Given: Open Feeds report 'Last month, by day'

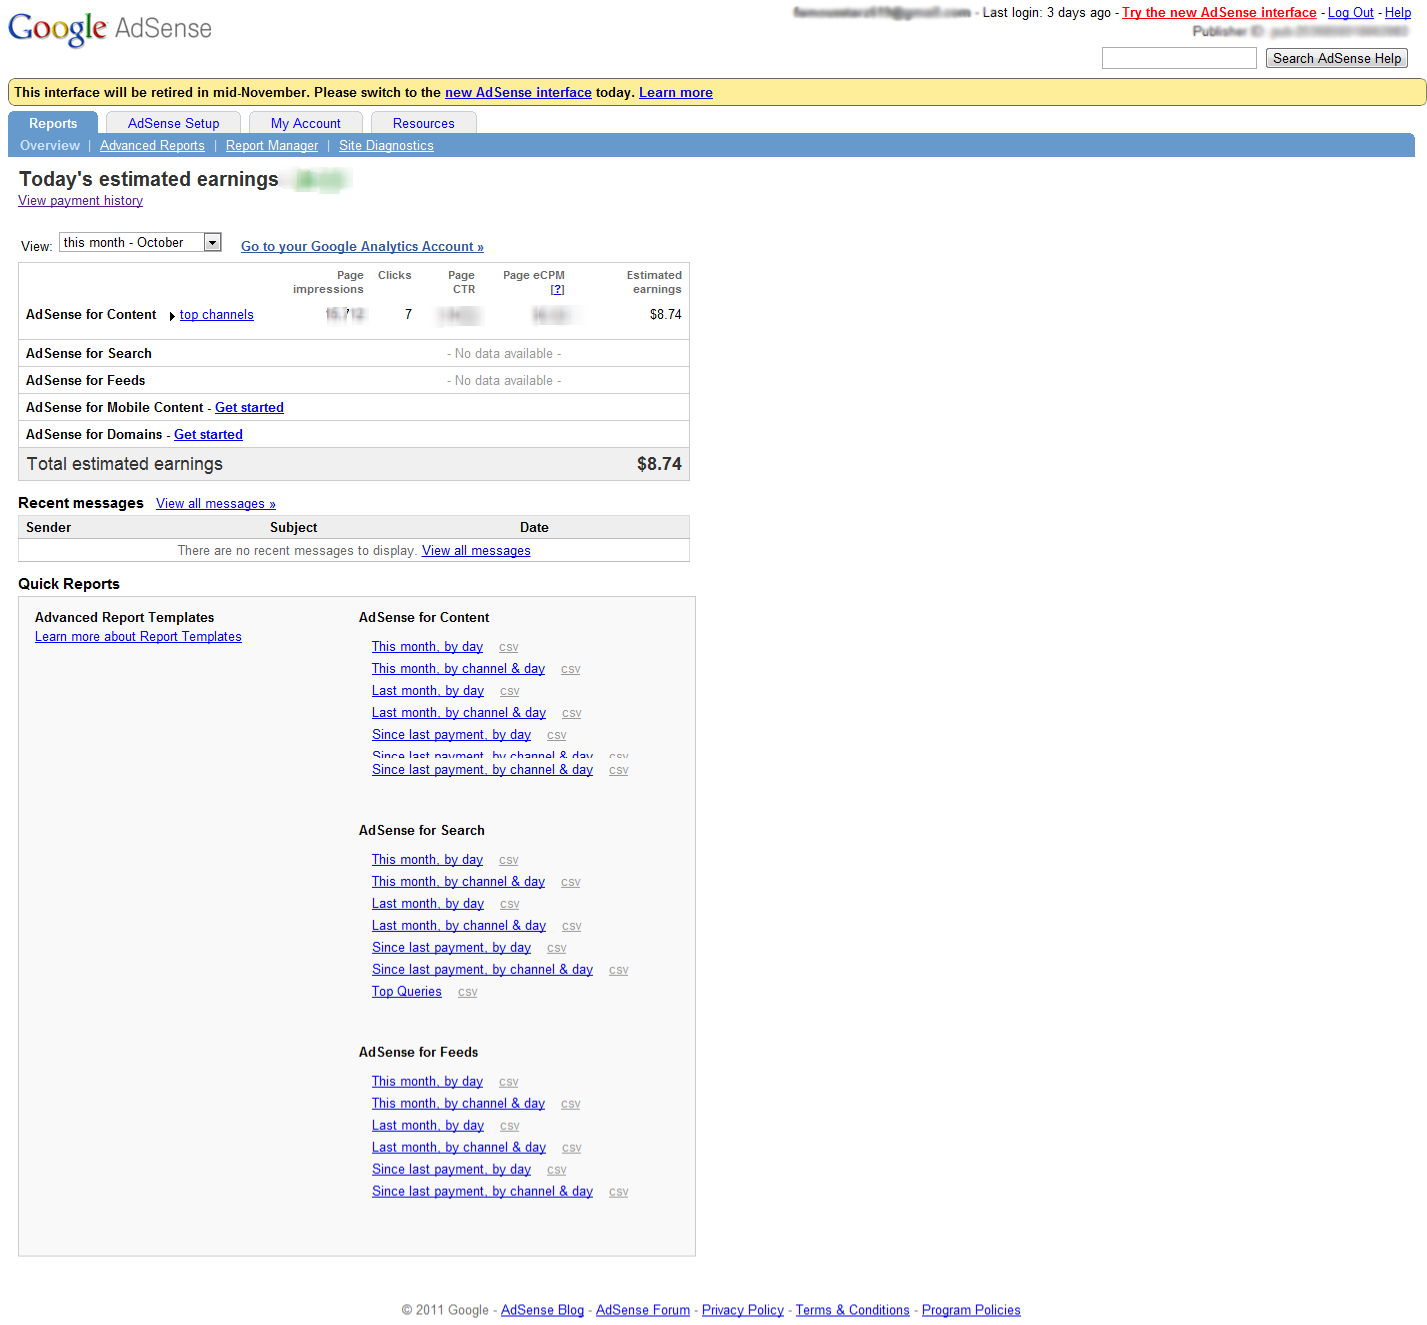Looking at the screenshot, I should (x=428, y=1126).
